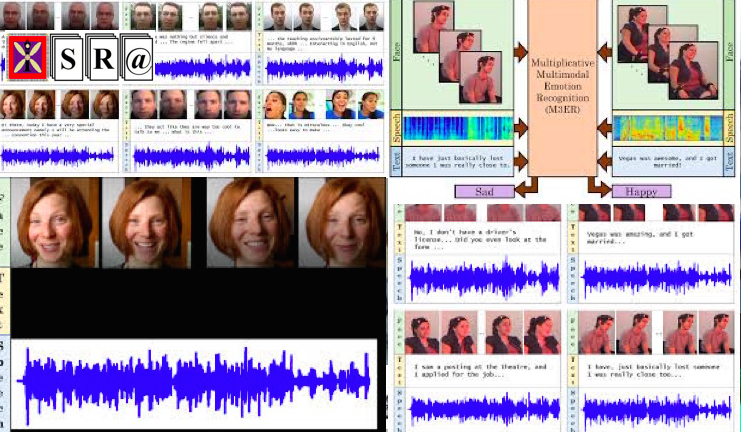This screenshot has width=741, height=432.
Task: Click the text '... too cool to talk to me ...'
Action: (187, 130)
